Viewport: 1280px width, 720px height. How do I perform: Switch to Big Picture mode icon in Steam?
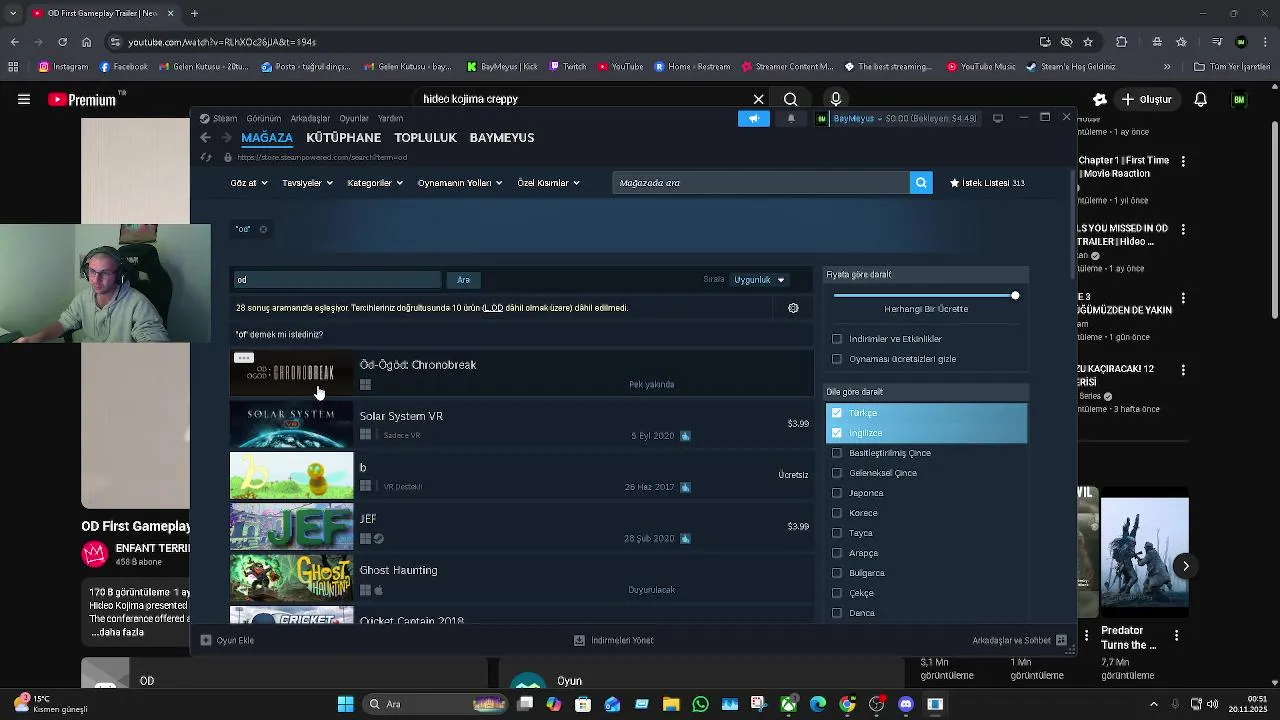[997, 118]
